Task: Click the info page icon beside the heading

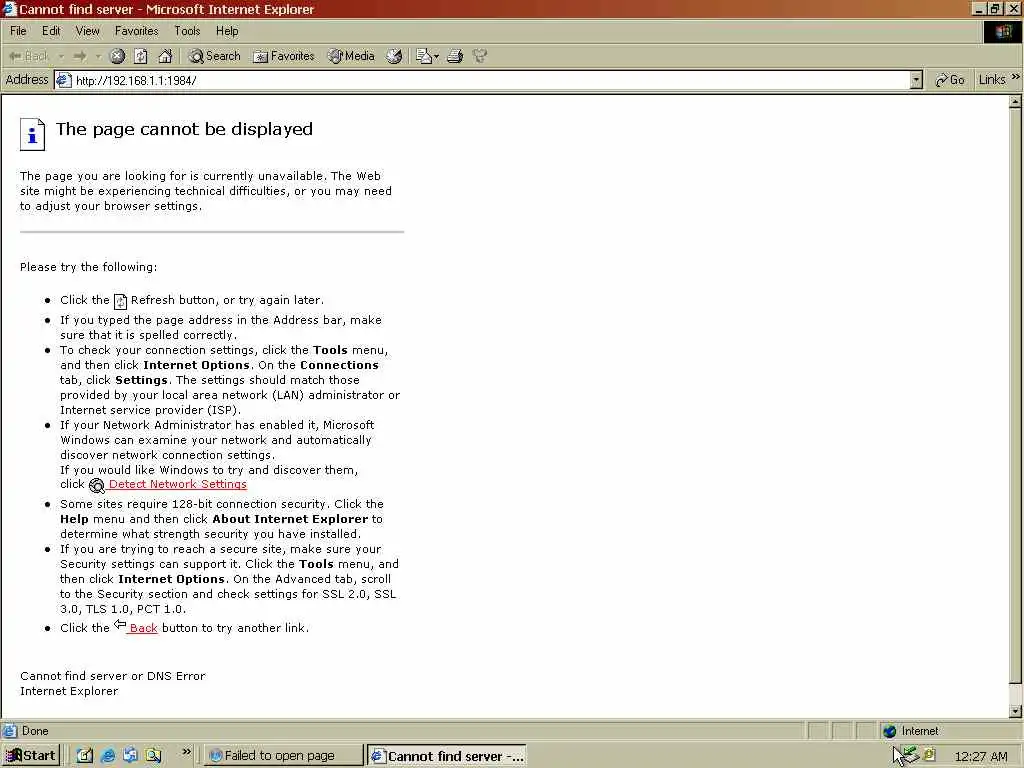Action: (x=32, y=134)
